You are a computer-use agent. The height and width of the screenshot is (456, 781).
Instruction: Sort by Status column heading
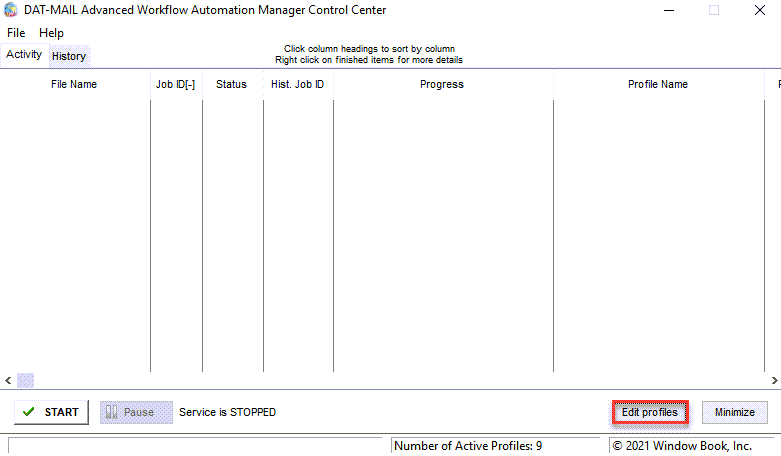(x=232, y=84)
